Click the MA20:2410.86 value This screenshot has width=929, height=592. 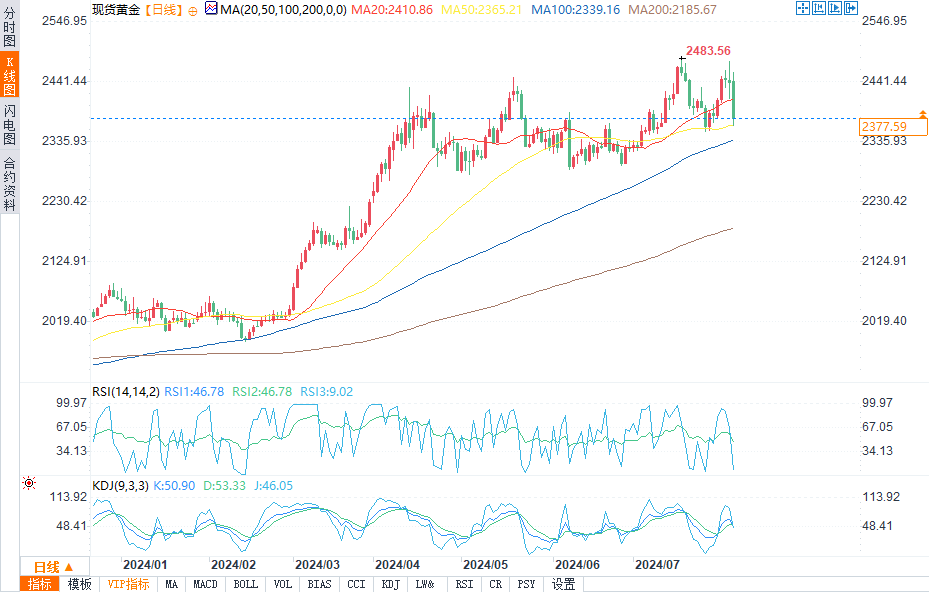(x=392, y=10)
